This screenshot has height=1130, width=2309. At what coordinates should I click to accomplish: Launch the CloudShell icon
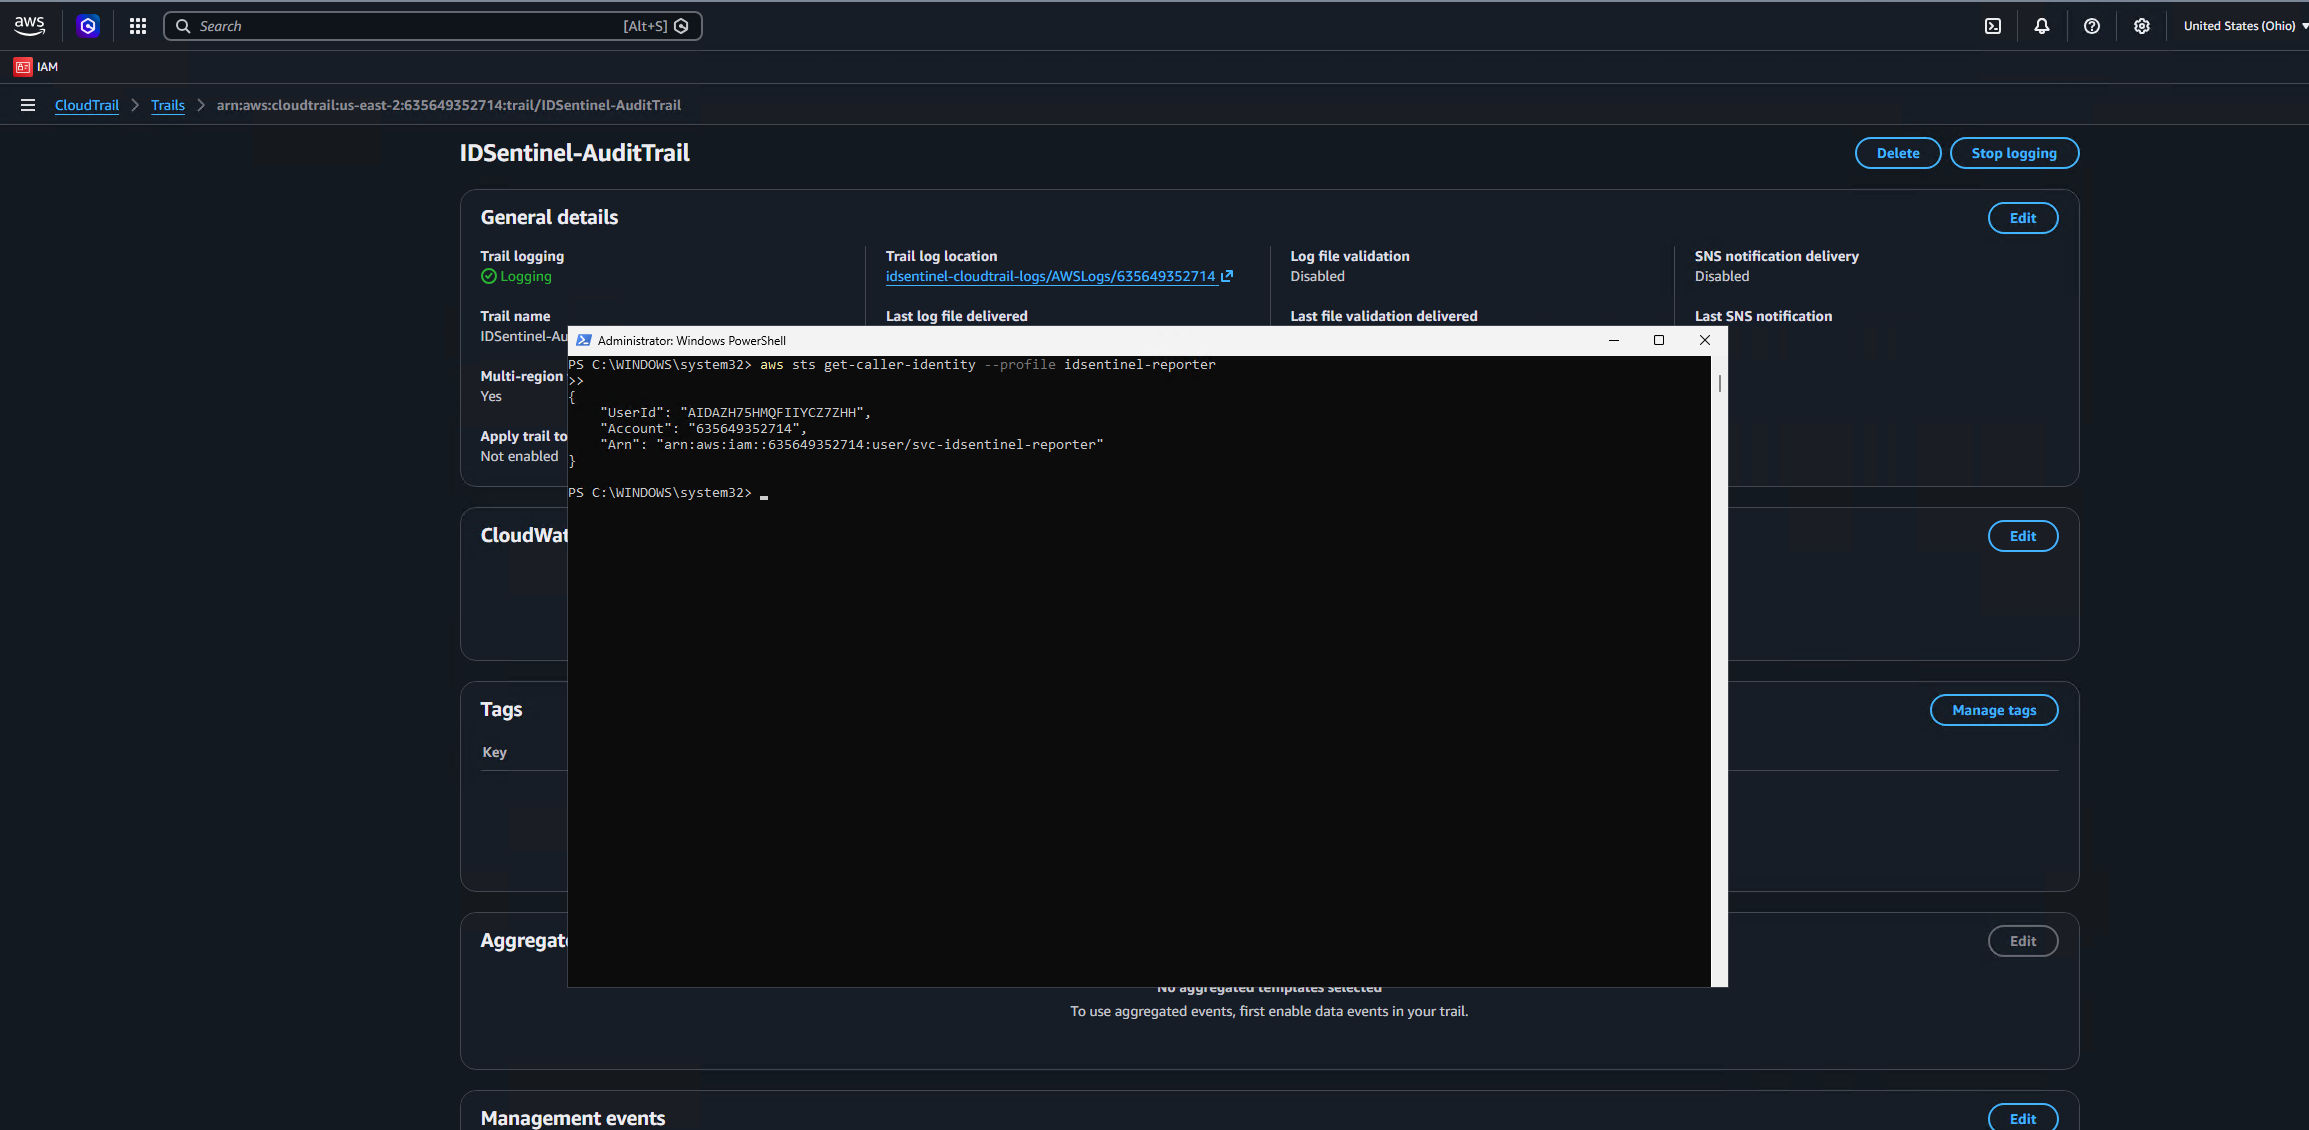1993,26
